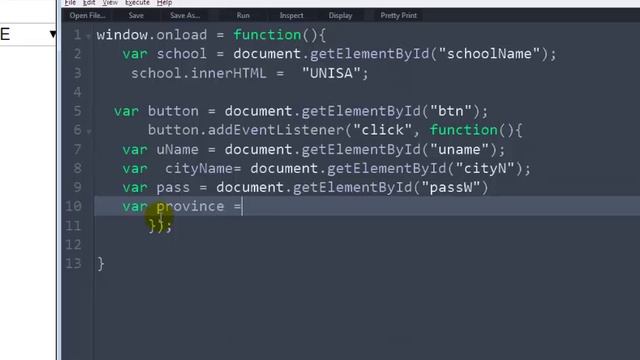The image size is (640, 360).
Task: Click the word province on line 10
Action: 190,207
